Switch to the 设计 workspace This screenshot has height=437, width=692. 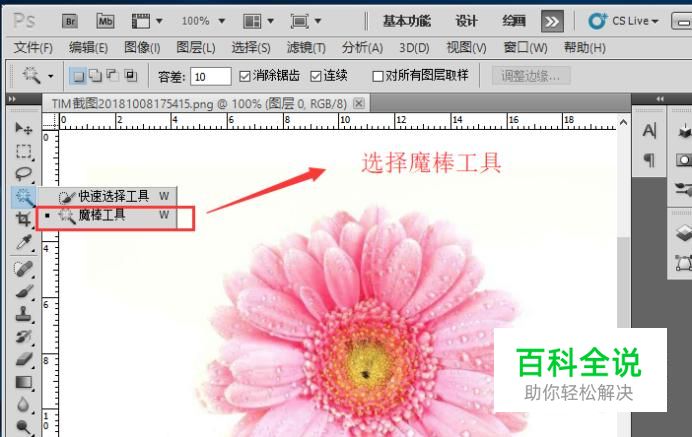(x=466, y=21)
